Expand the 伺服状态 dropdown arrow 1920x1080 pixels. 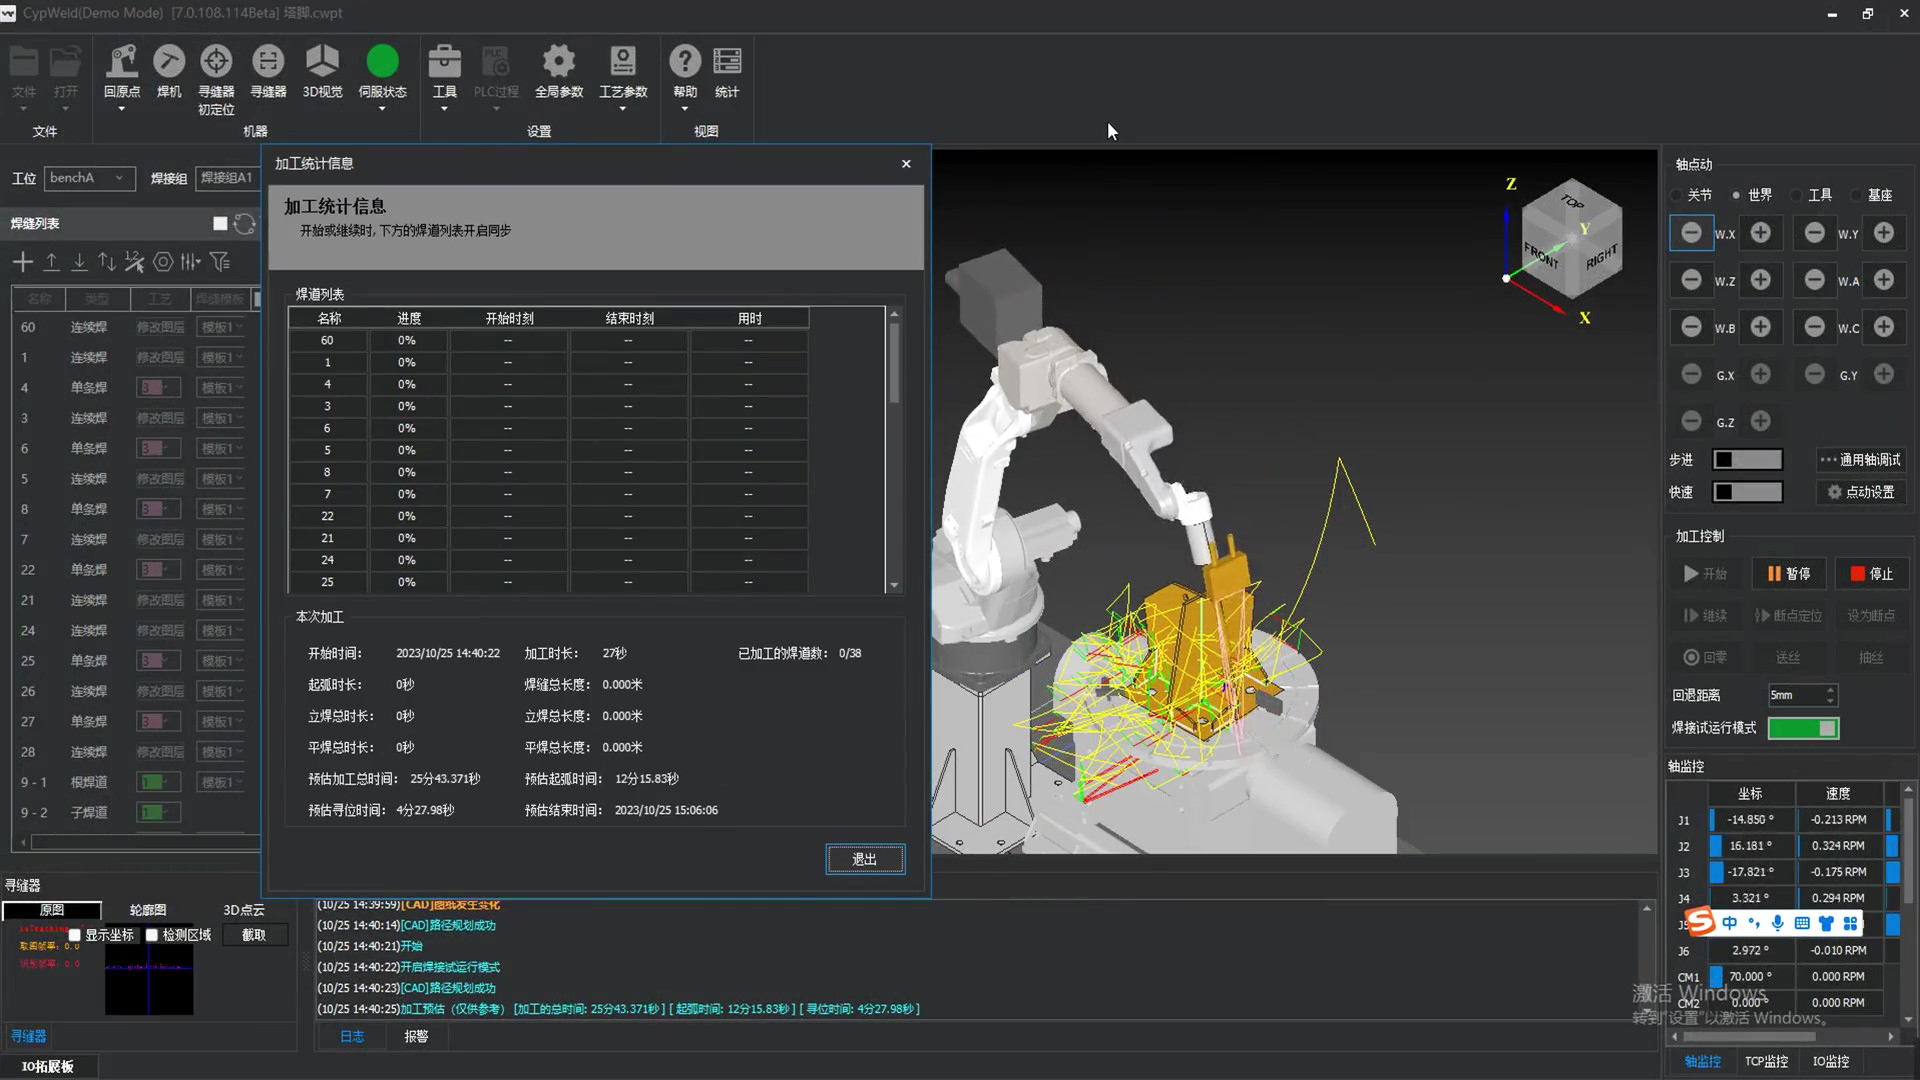[382, 109]
